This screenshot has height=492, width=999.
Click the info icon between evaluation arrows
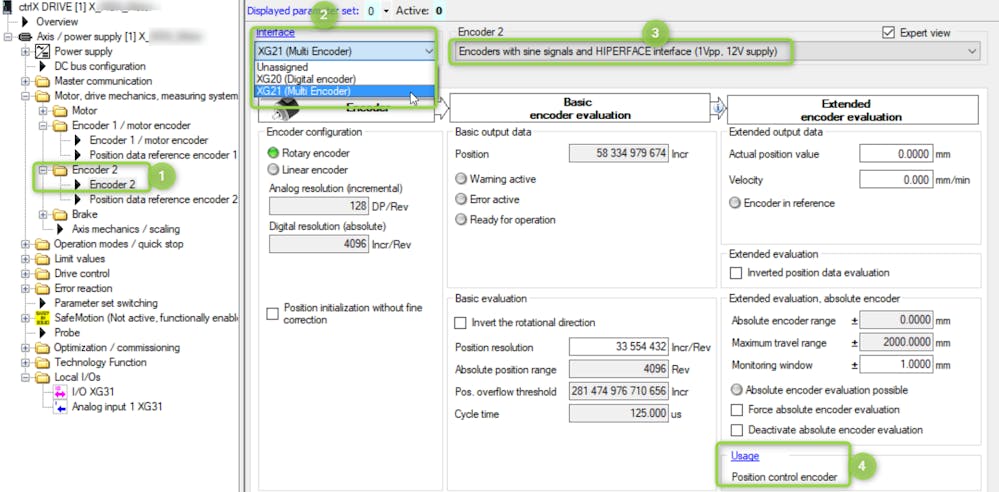pyautogui.click(x=717, y=109)
